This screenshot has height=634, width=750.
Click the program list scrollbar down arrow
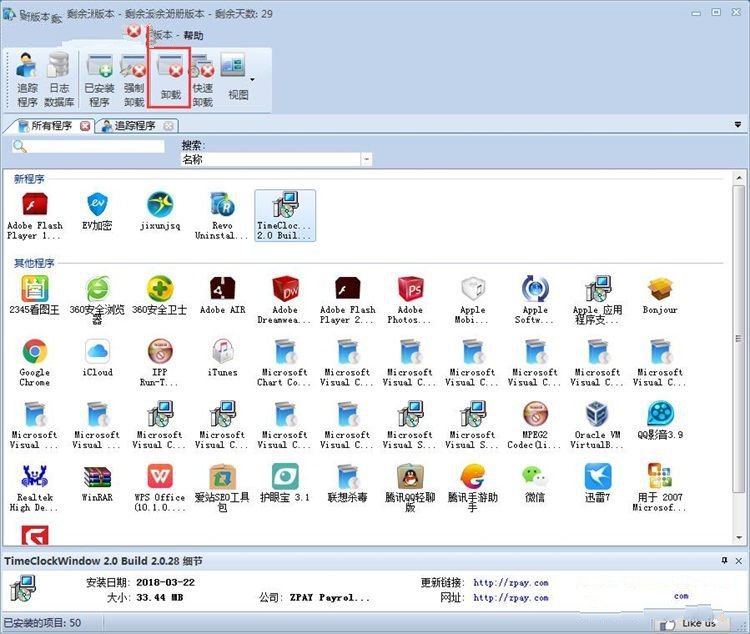point(739,537)
